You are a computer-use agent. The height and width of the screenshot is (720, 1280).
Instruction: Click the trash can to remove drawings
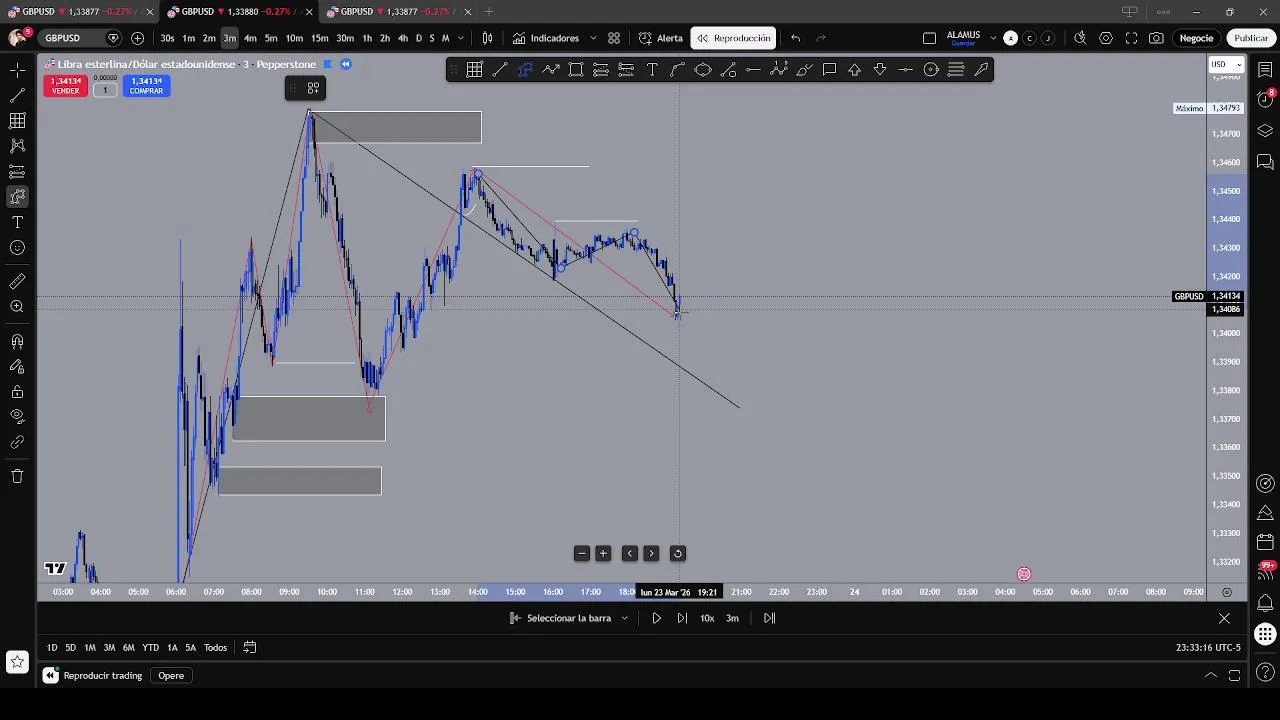pos(17,476)
